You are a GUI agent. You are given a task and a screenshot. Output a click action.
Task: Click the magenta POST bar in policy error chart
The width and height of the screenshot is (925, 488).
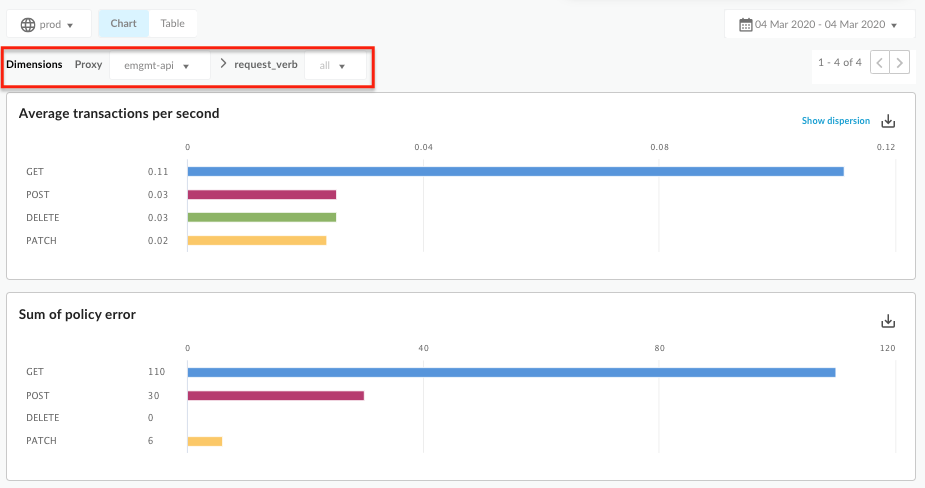pyautogui.click(x=275, y=395)
